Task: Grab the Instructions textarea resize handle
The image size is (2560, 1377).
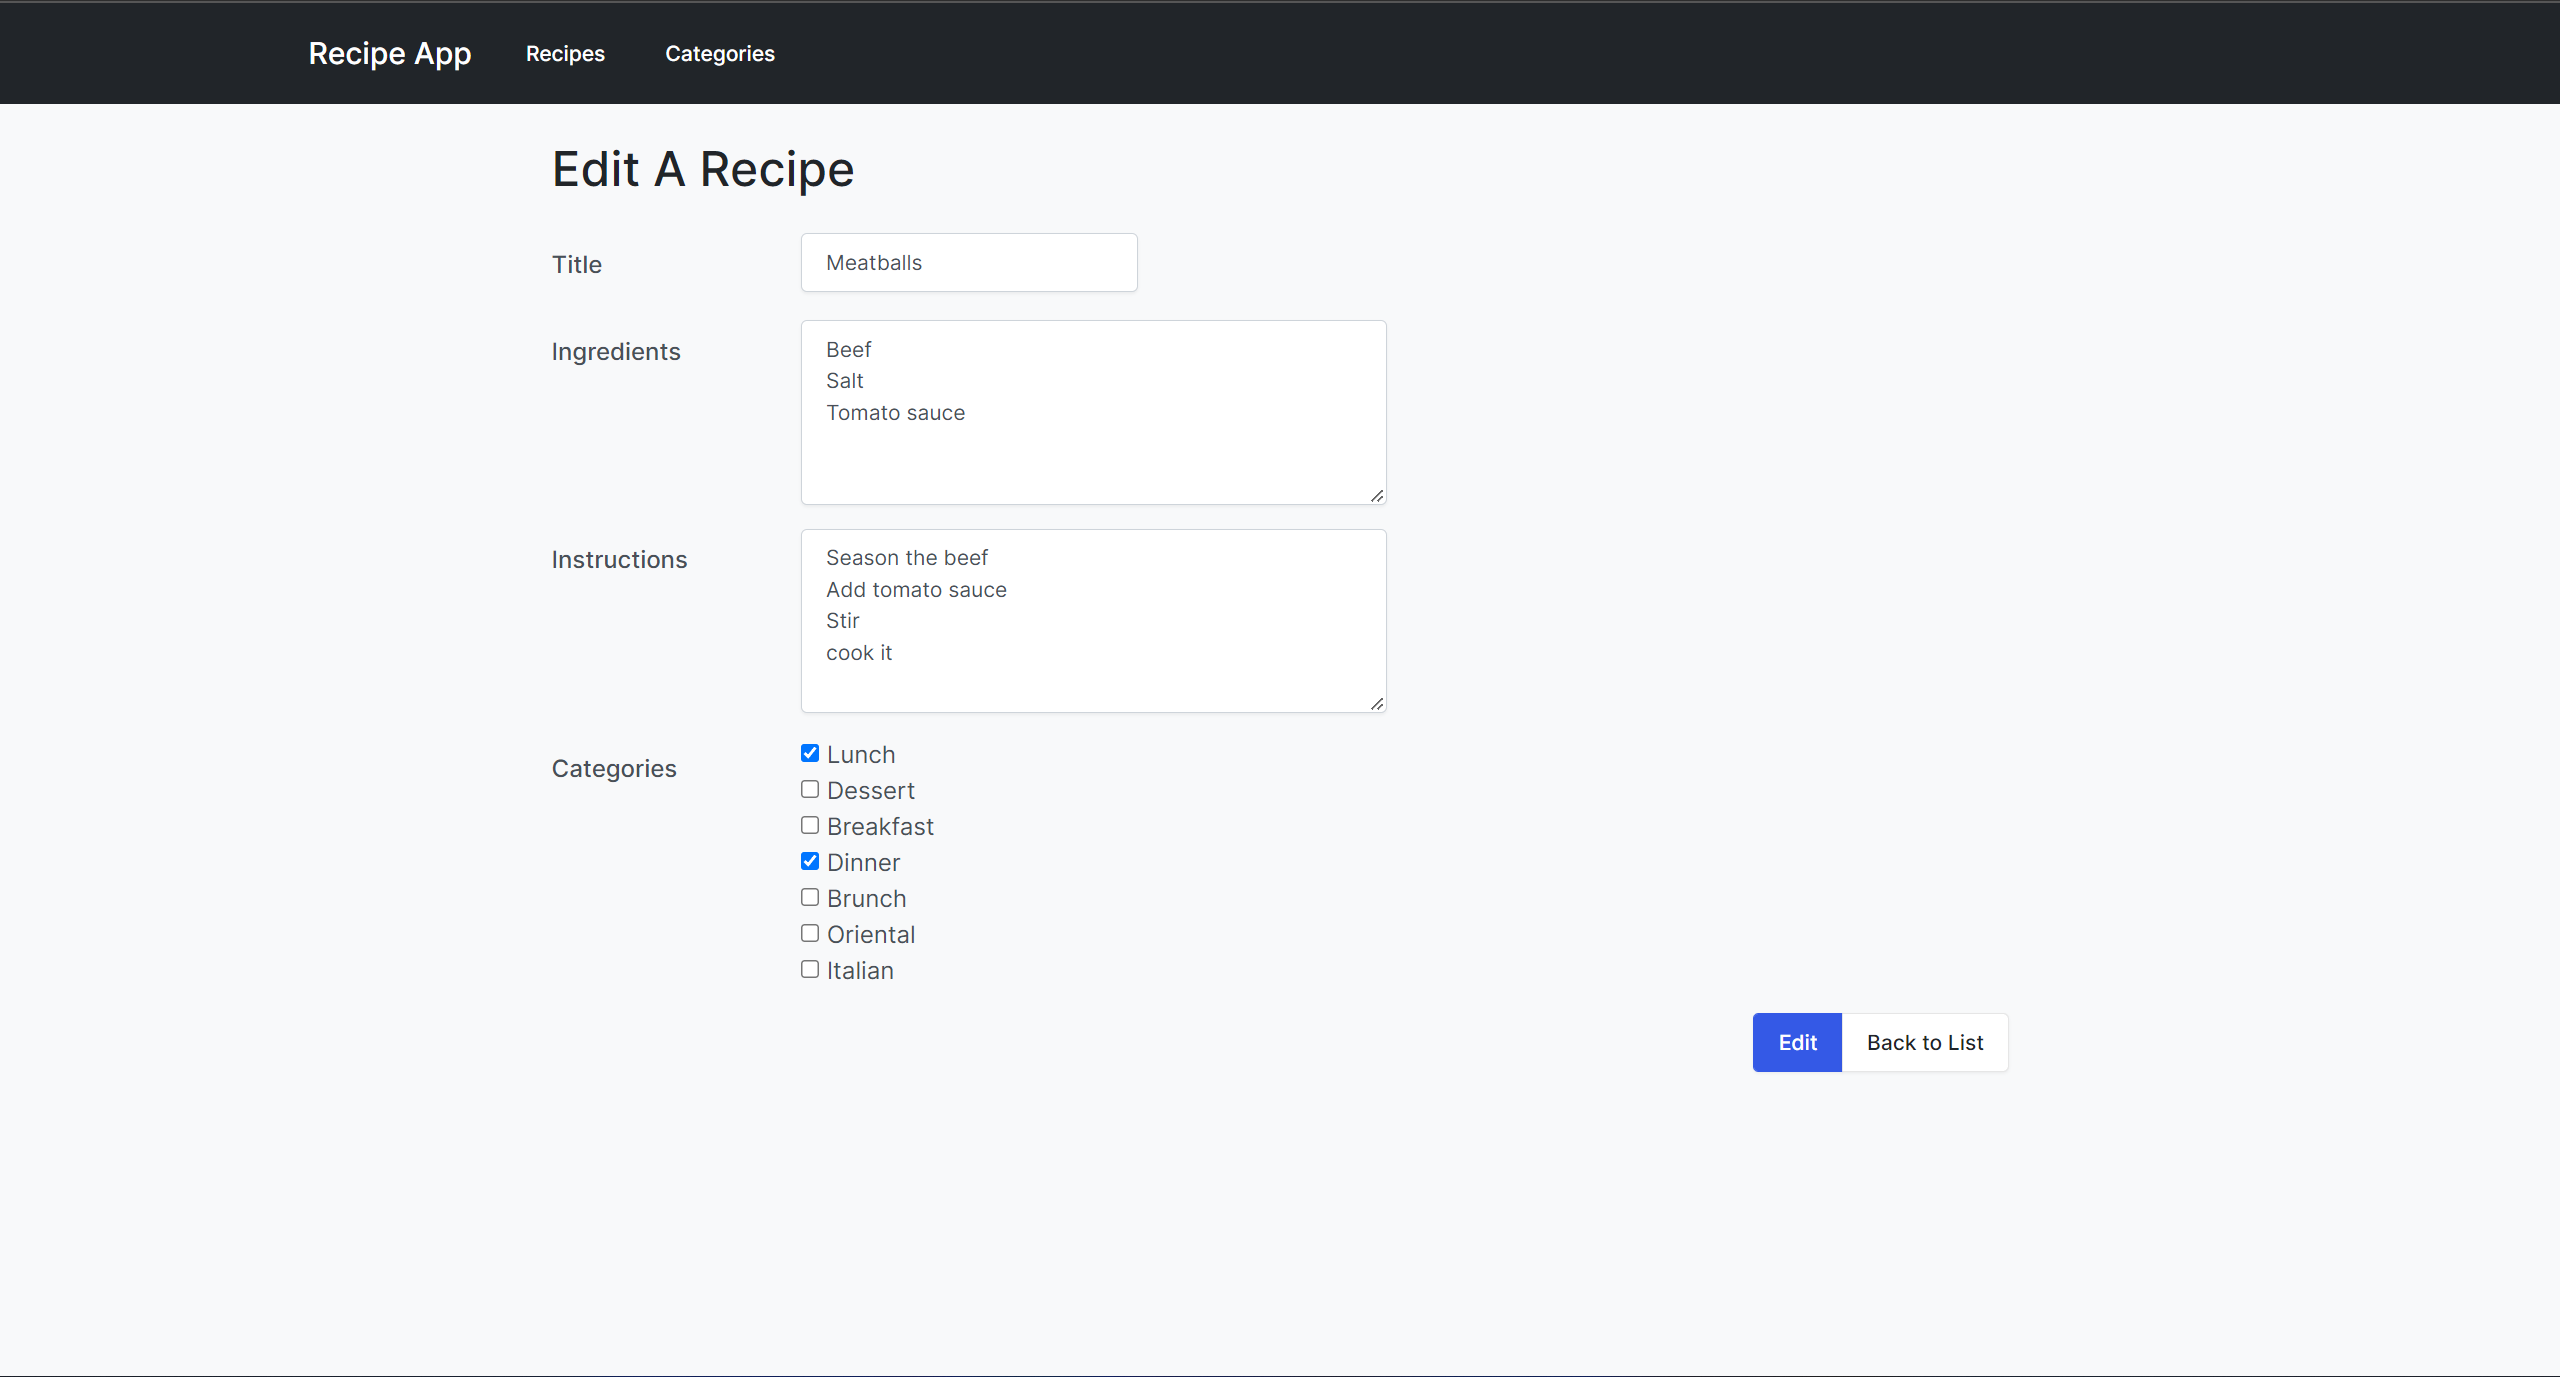Action: point(1377,703)
